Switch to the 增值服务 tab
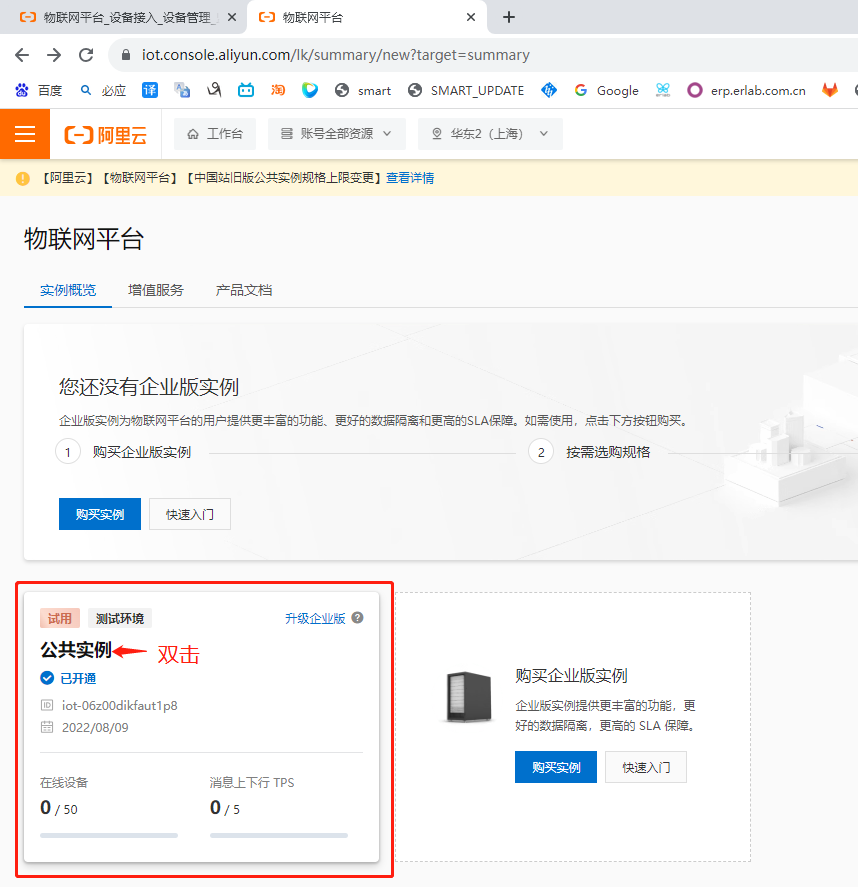858x887 pixels. tap(156, 290)
